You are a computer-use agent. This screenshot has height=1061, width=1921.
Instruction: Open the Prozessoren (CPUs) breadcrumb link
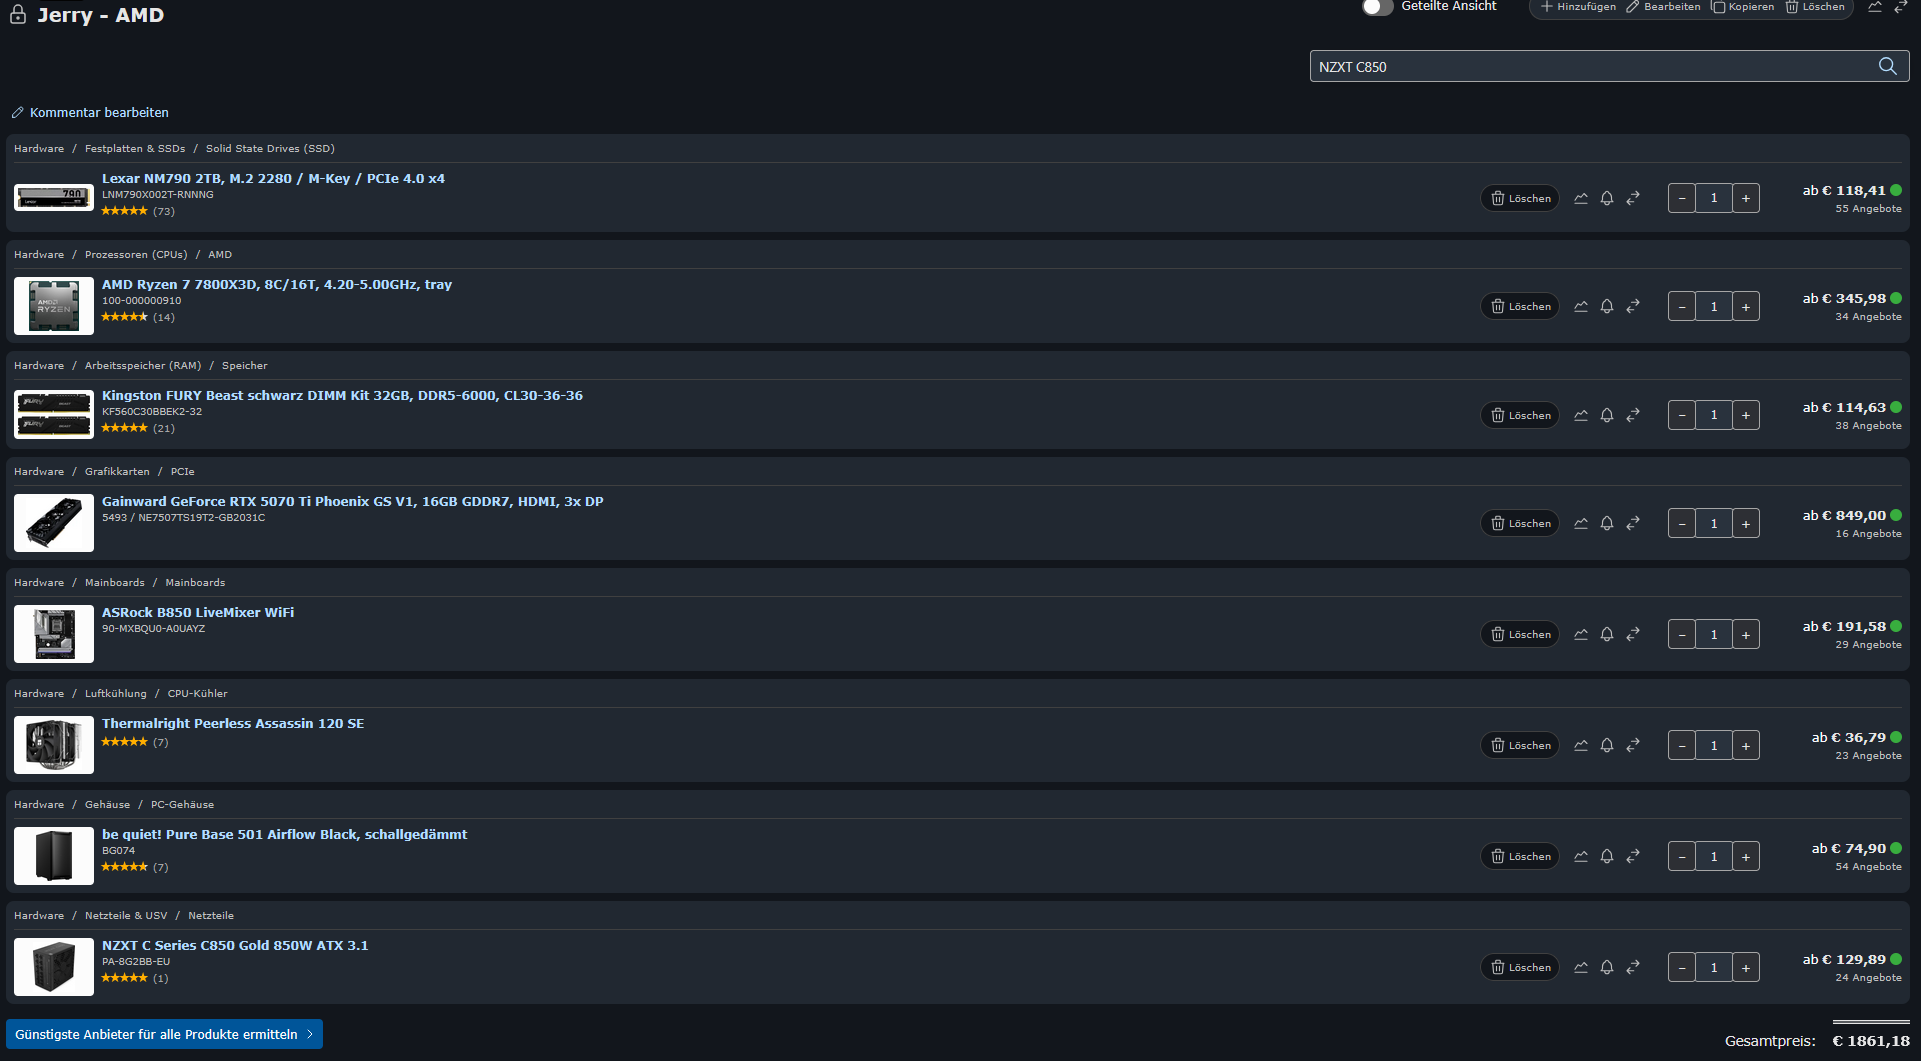[x=136, y=254]
